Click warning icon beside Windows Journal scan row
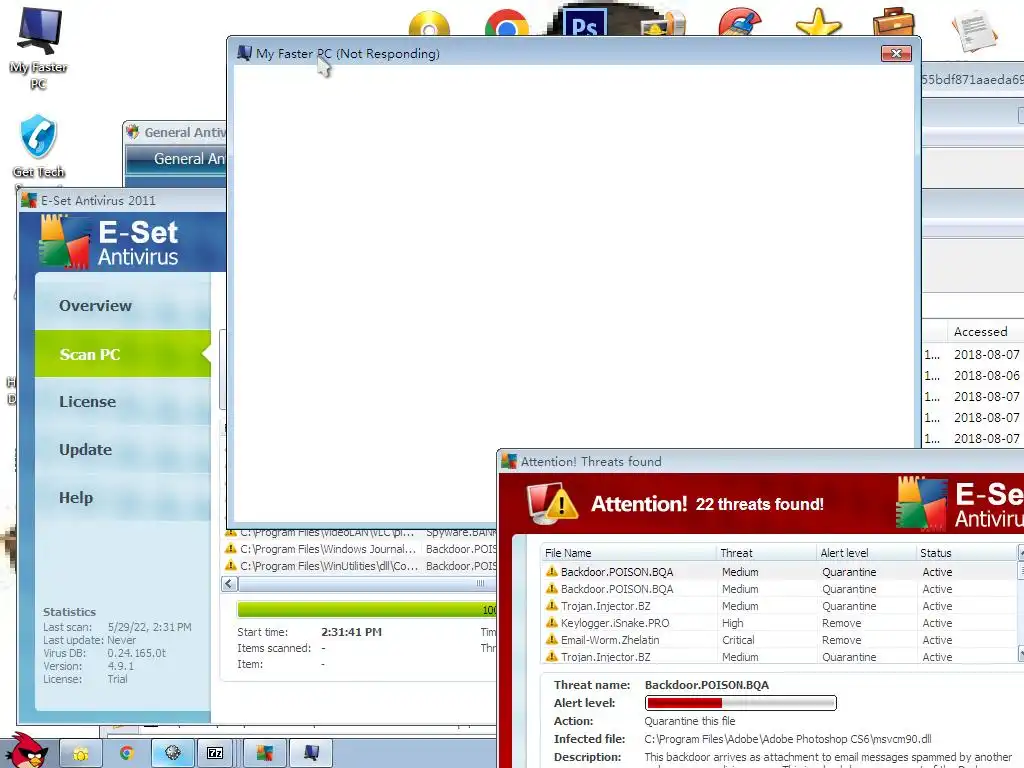 [x=231, y=549]
